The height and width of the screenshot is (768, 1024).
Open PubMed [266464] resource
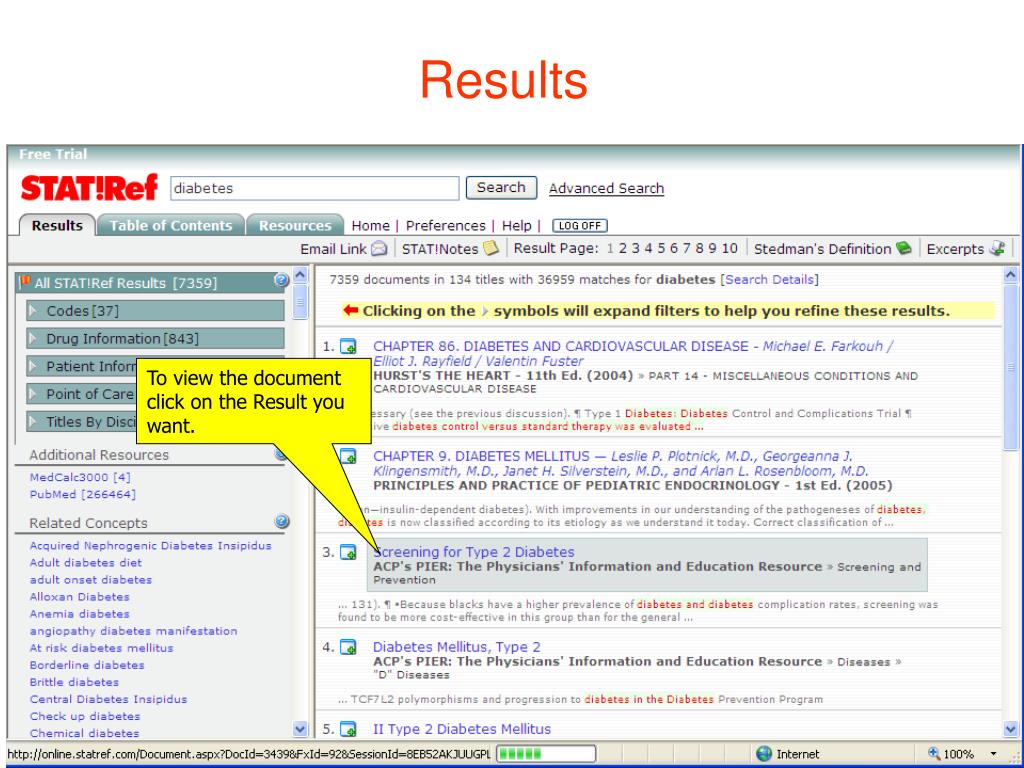(x=82, y=494)
